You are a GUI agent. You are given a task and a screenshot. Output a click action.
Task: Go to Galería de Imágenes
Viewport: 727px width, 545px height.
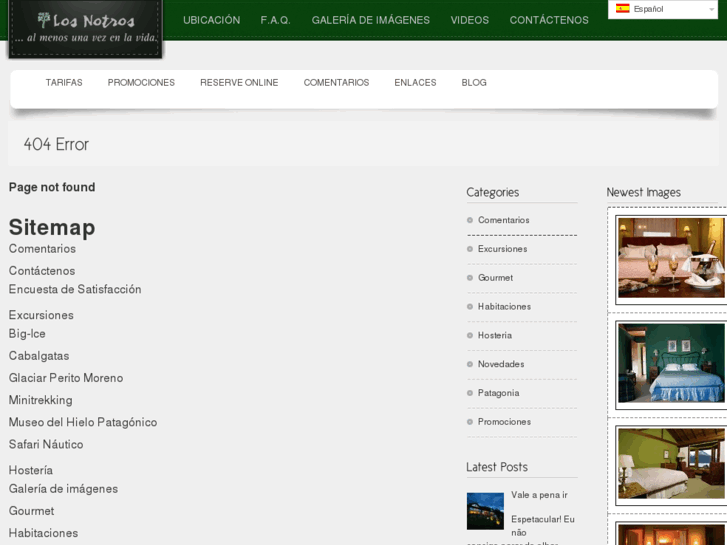pyautogui.click(x=370, y=20)
